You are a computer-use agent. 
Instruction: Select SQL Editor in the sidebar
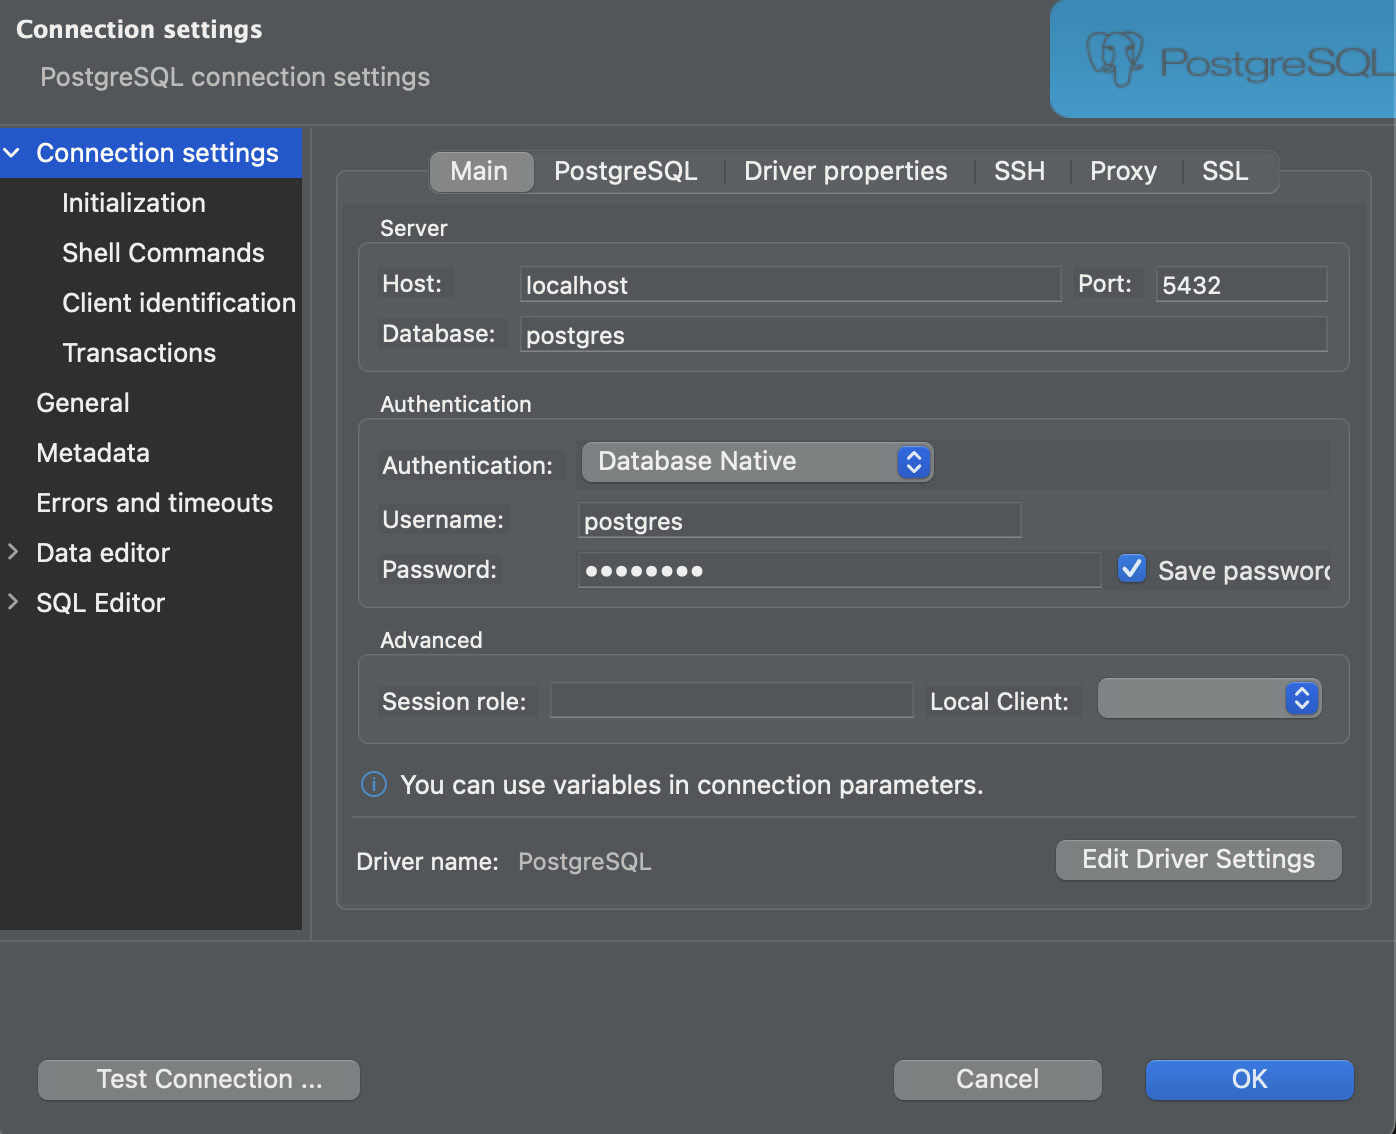point(151,603)
